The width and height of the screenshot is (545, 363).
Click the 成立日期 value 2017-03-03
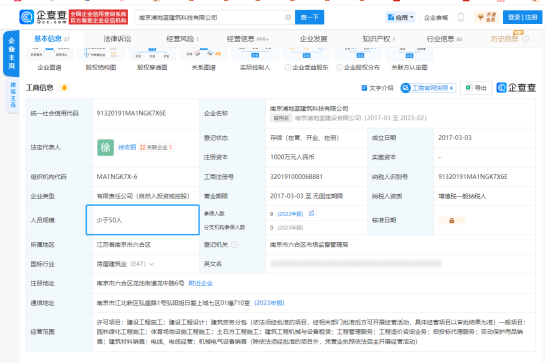(455, 138)
